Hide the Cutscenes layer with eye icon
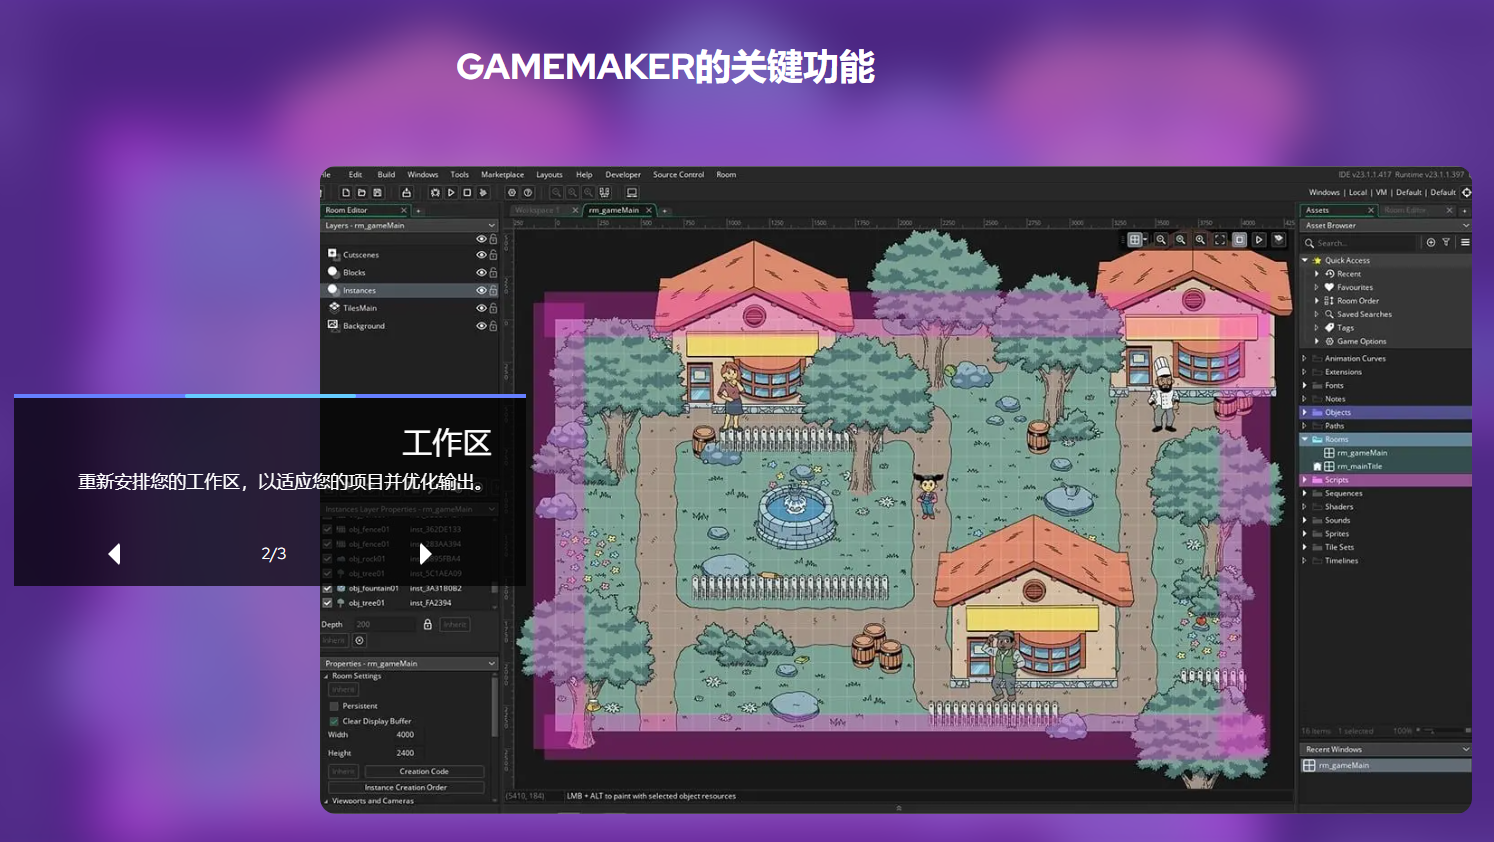The height and width of the screenshot is (842, 1494). pos(481,255)
